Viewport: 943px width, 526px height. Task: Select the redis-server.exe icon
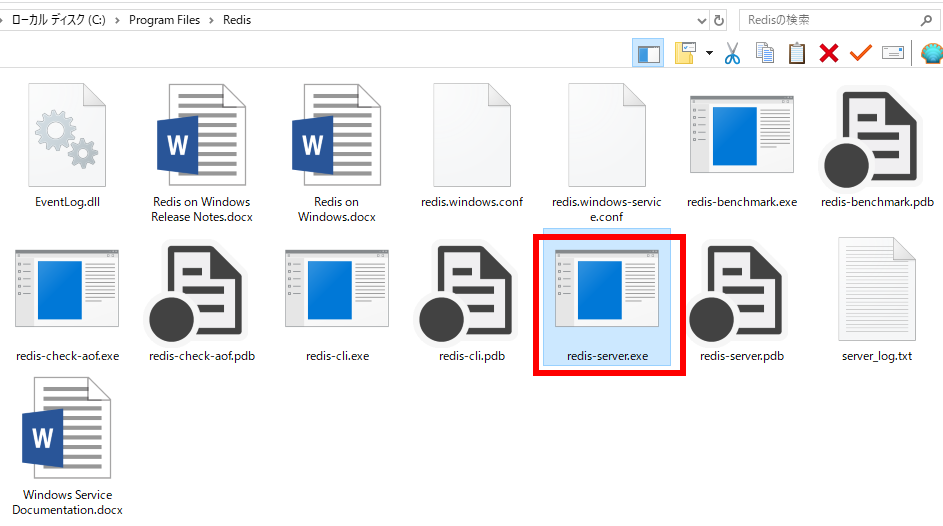(607, 289)
